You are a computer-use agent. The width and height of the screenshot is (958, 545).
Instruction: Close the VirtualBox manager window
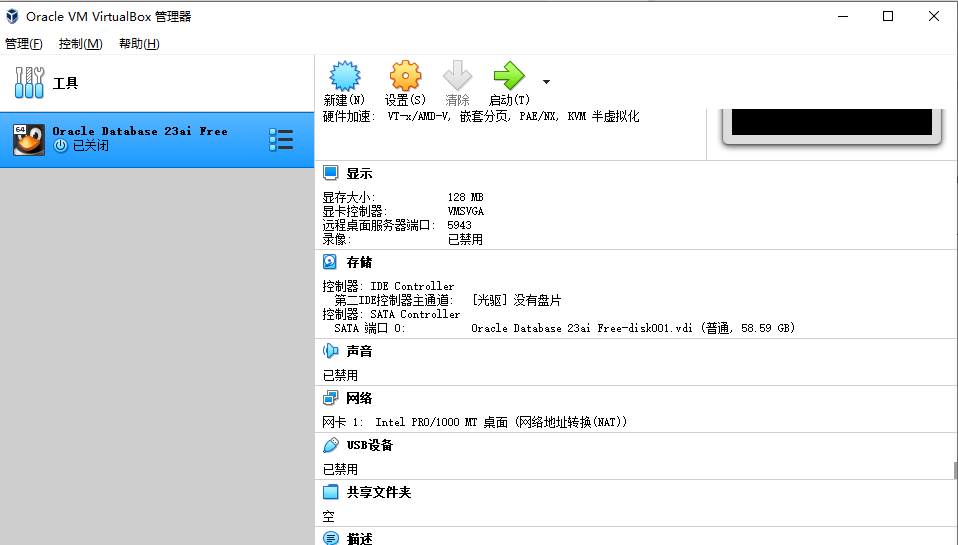(934, 16)
